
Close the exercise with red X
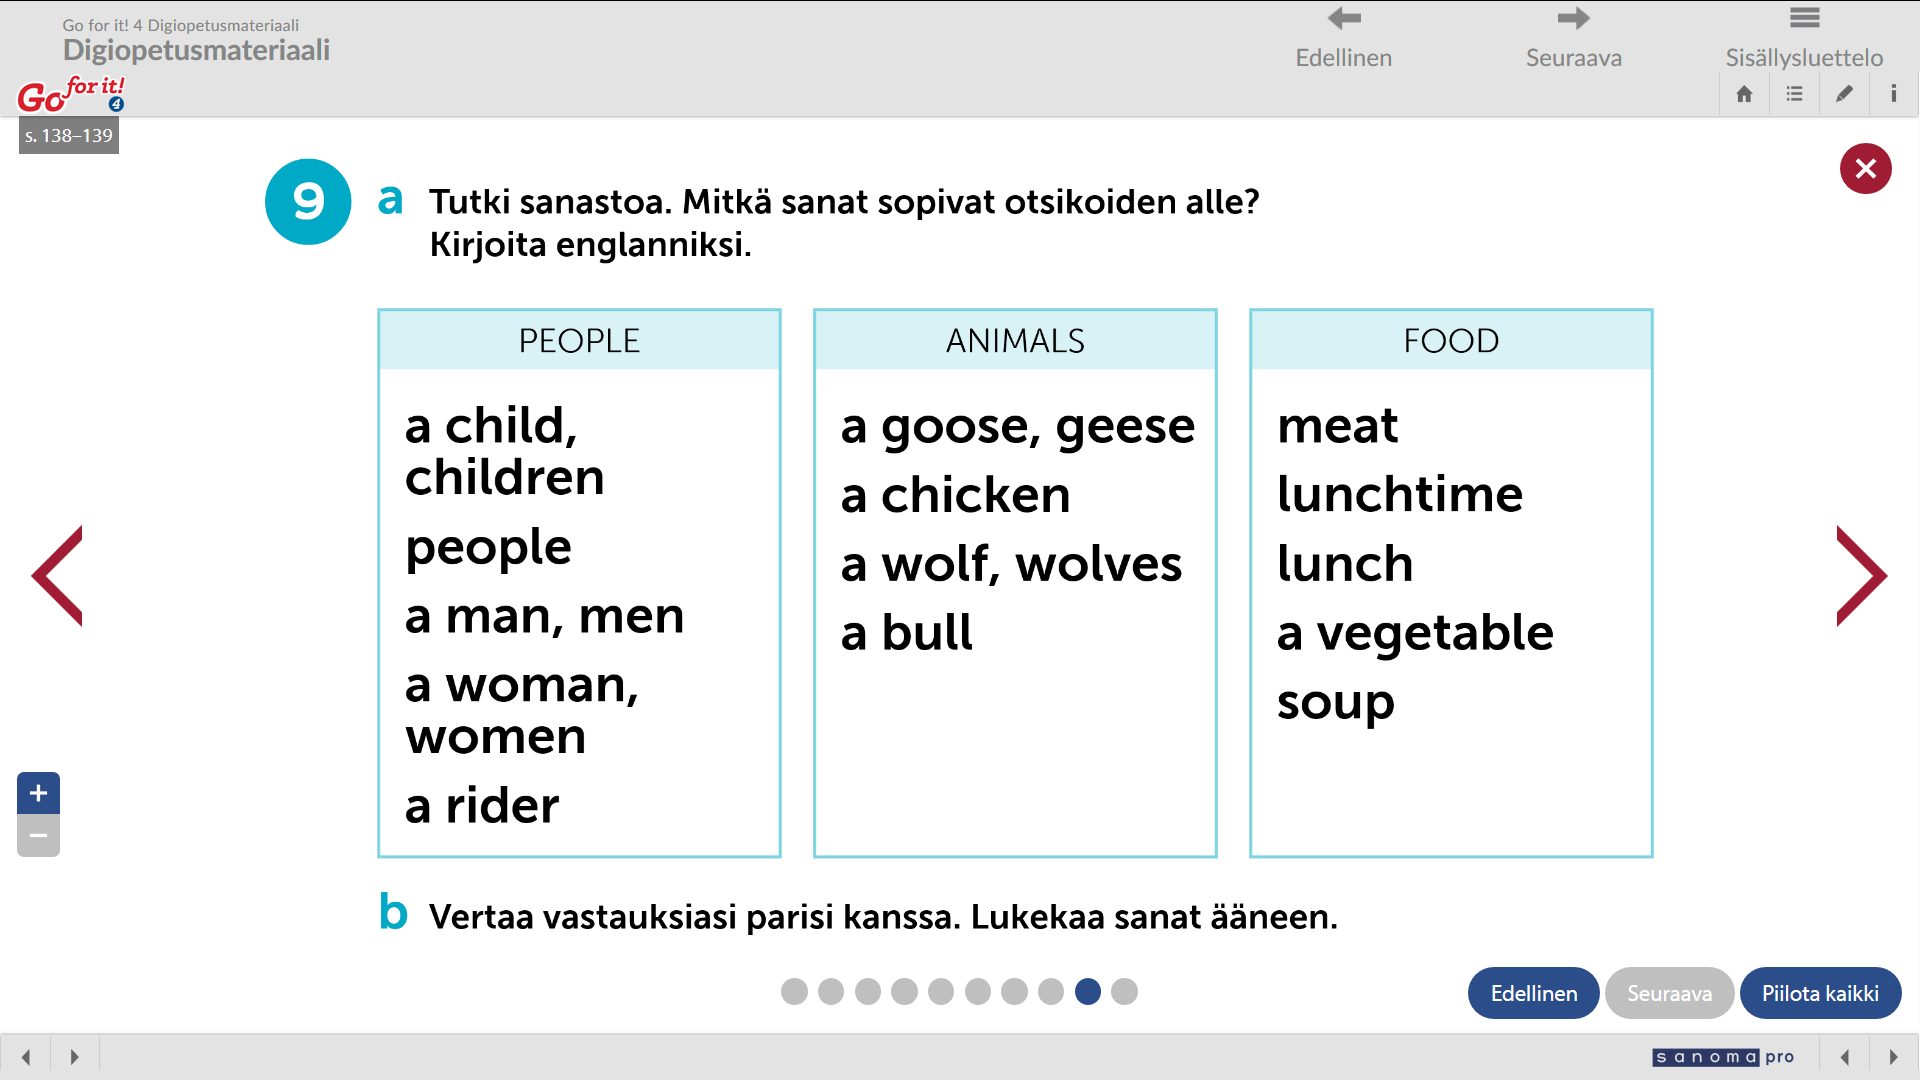click(x=1865, y=168)
